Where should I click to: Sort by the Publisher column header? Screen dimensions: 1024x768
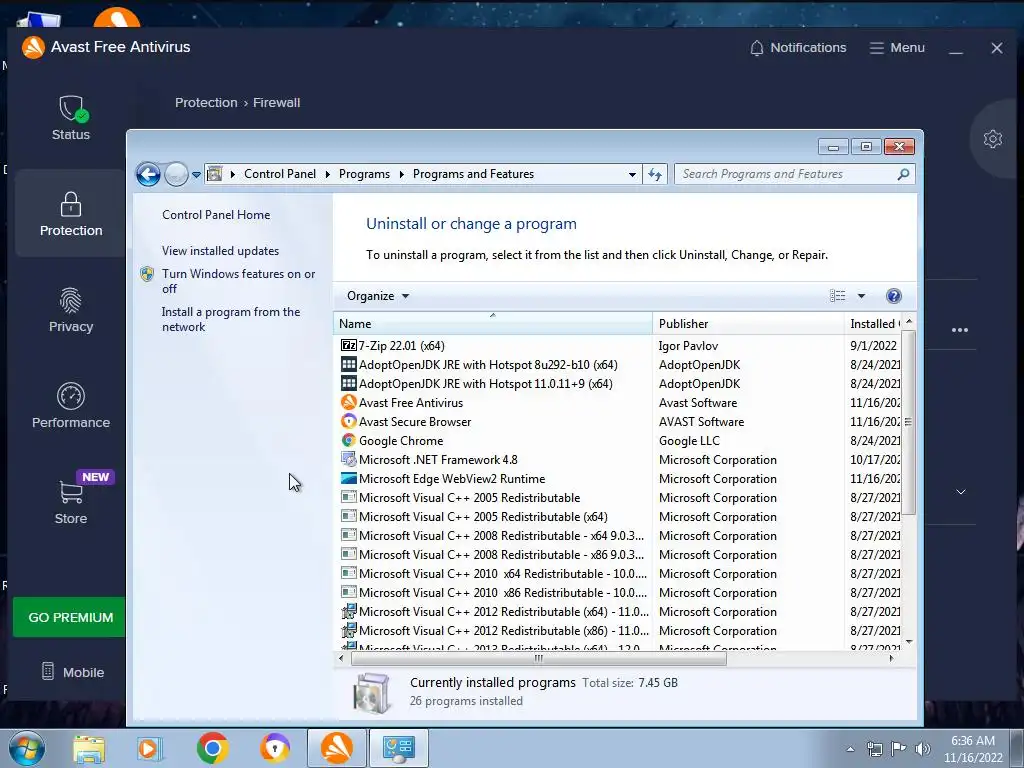click(748, 323)
